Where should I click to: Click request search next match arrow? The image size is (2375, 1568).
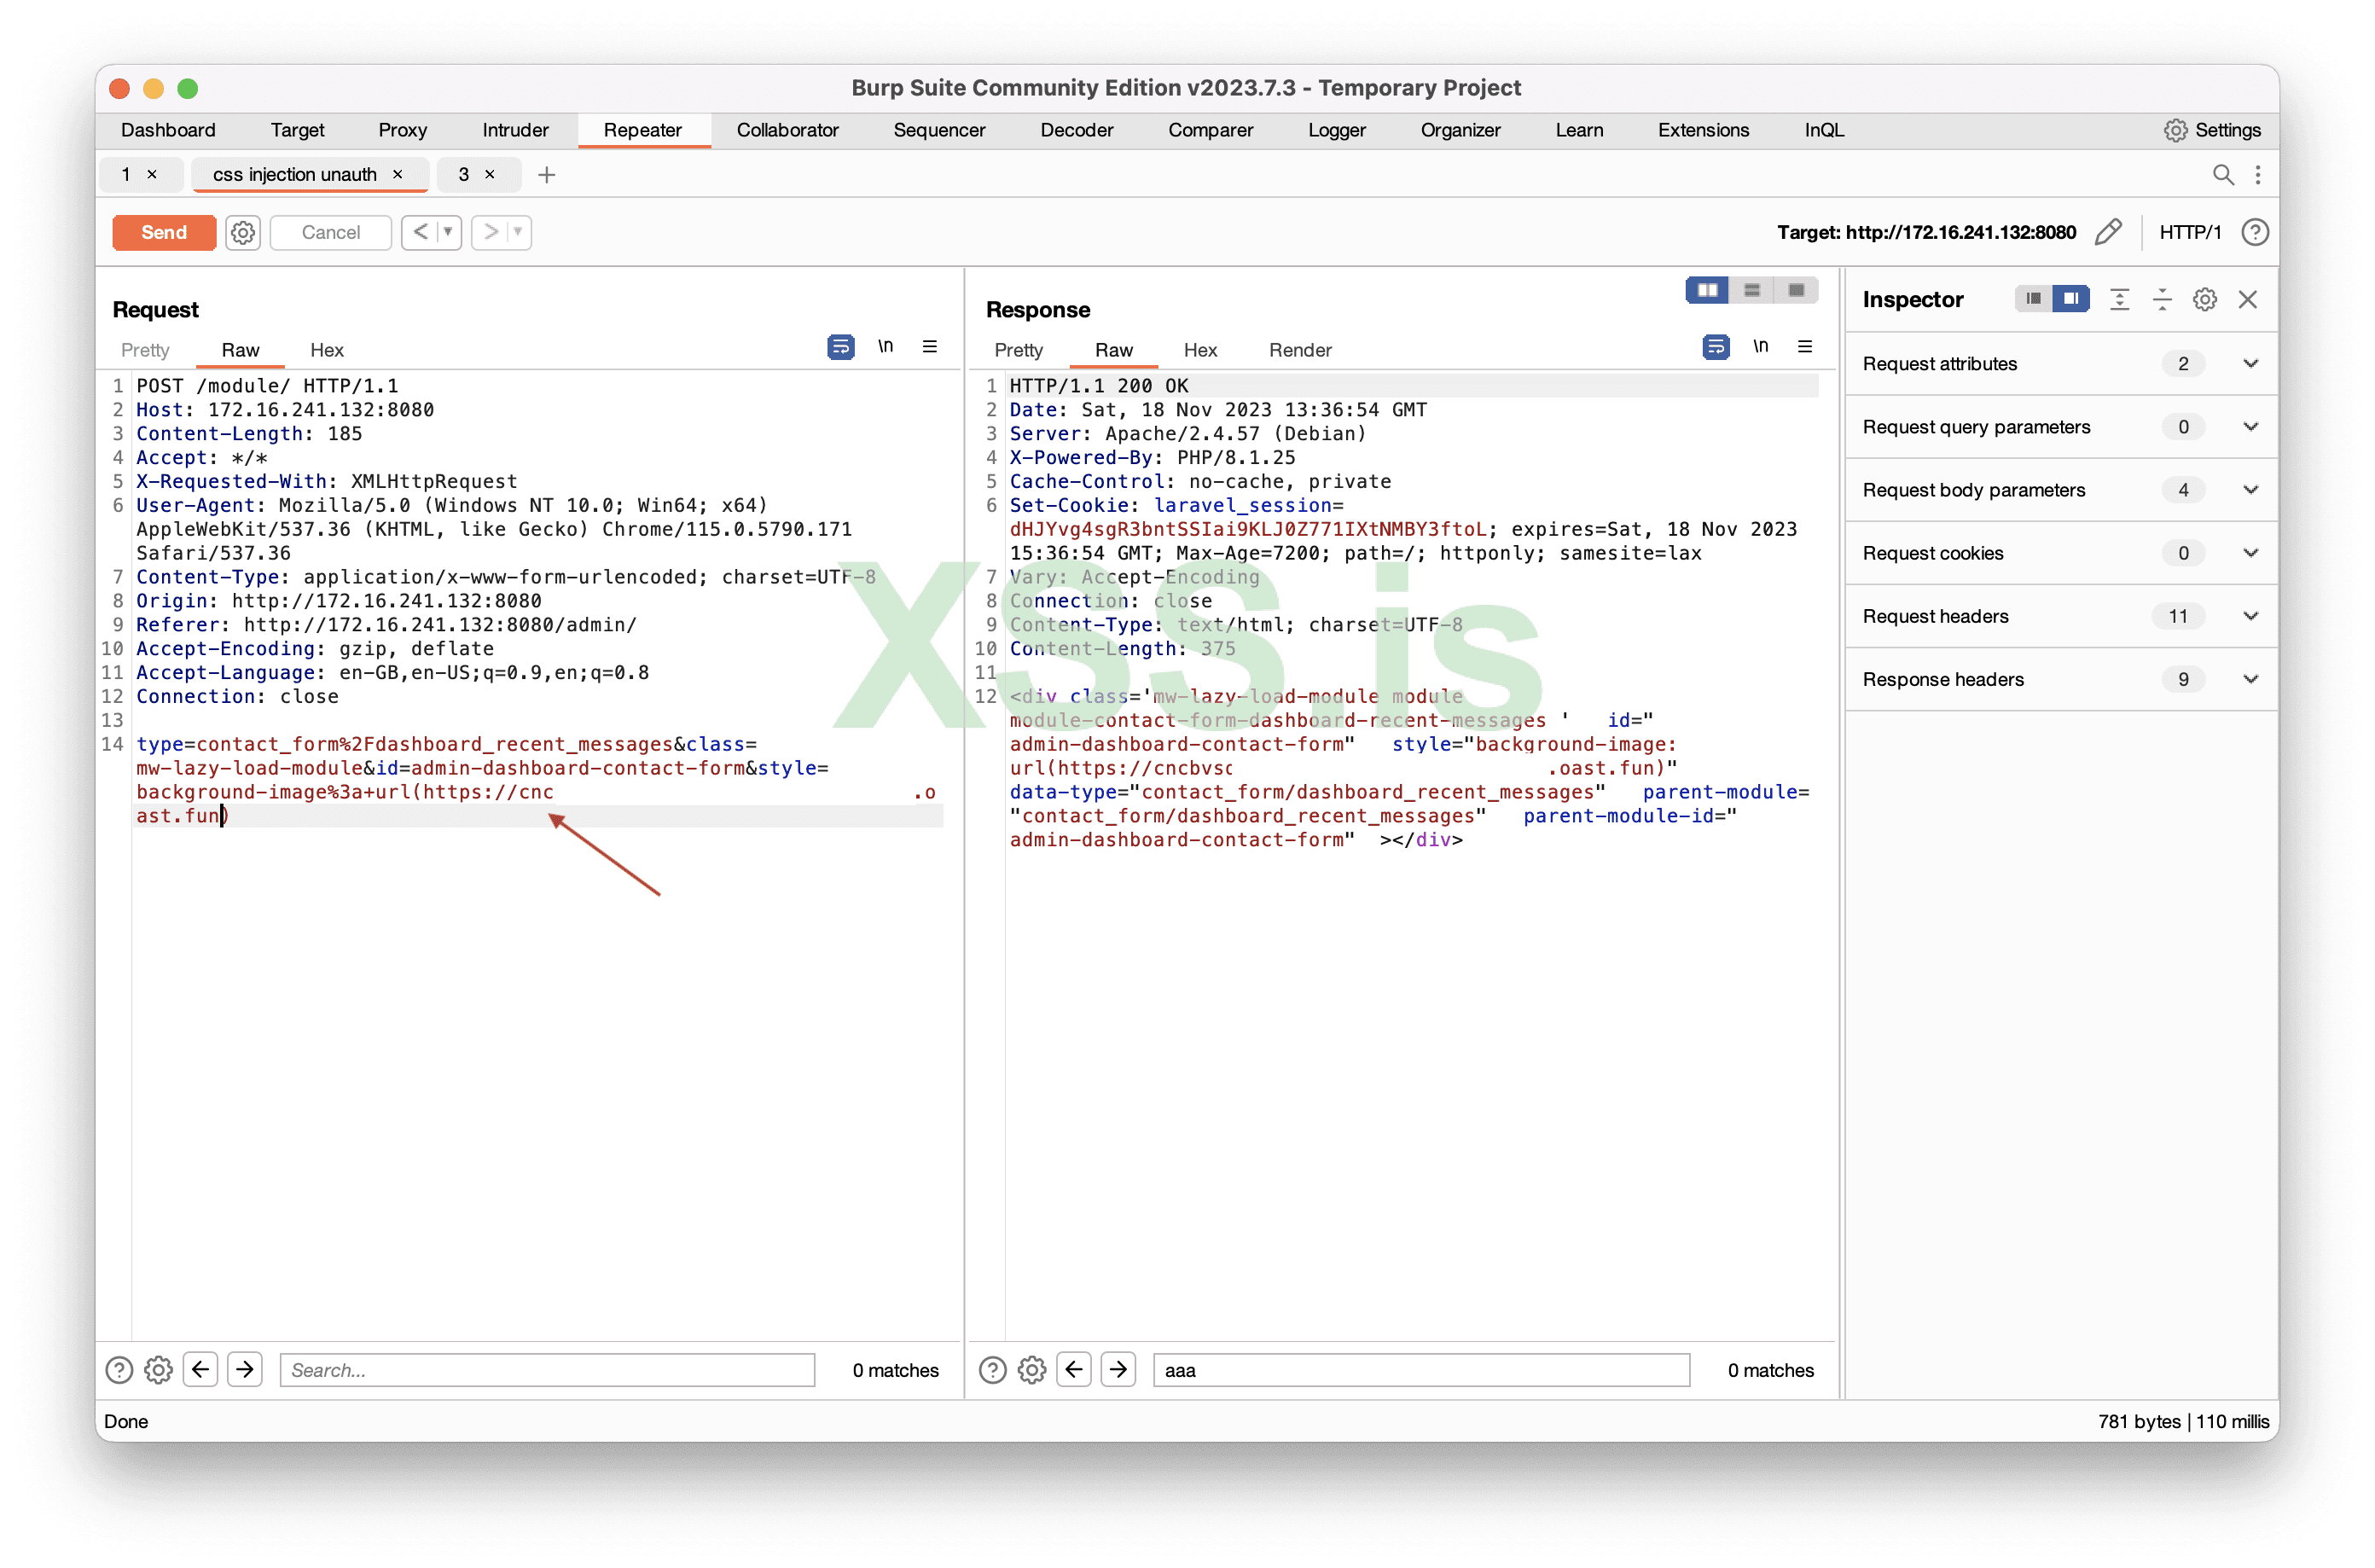(x=245, y=1369)
